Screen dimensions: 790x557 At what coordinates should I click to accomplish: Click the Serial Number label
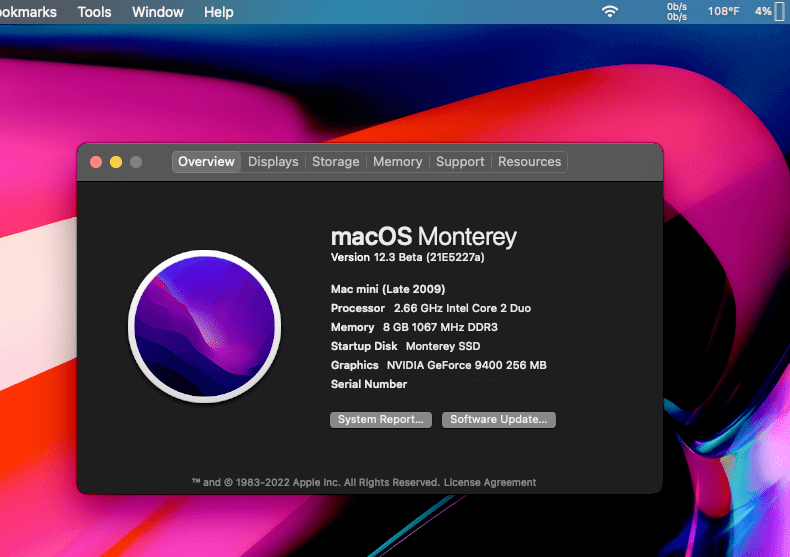coord(369,384)
